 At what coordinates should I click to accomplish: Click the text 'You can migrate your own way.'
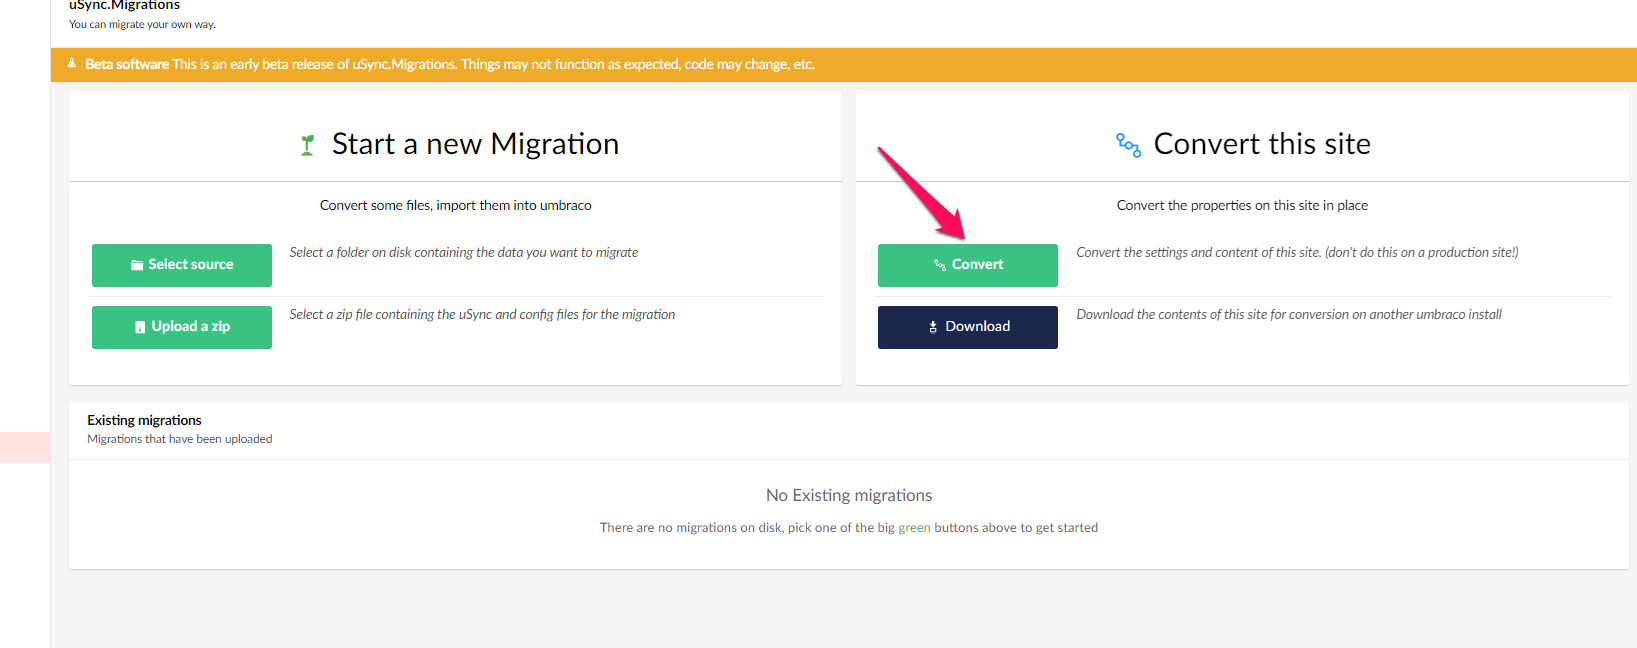(142, 24)
